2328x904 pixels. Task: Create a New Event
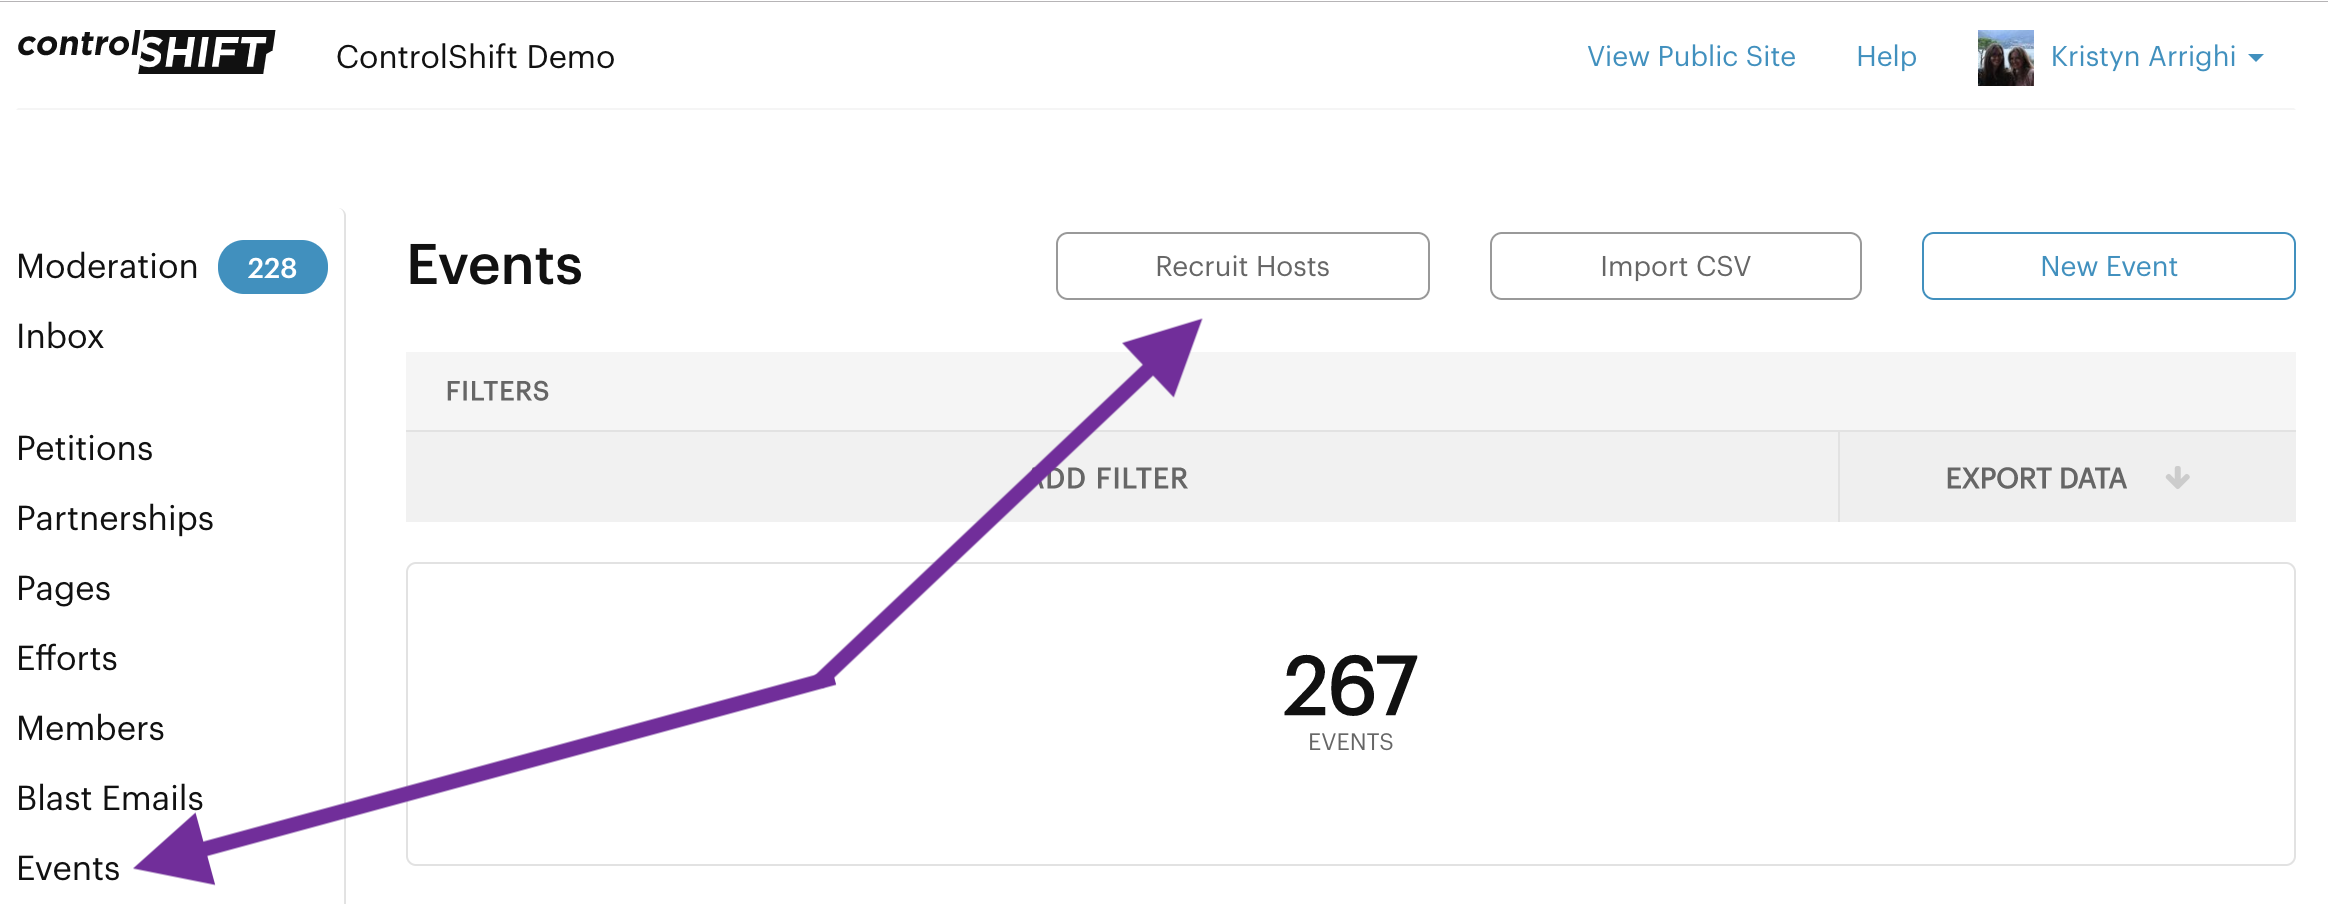tap(2108, 266)
